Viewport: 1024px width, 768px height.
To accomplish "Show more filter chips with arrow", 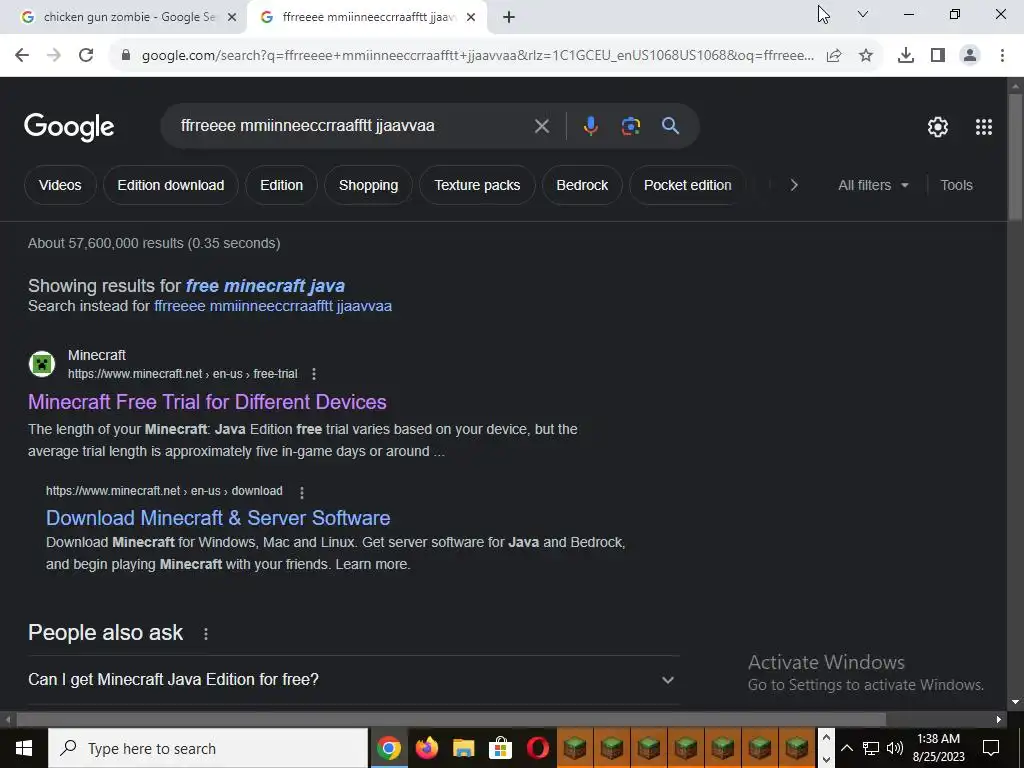I will (x=794, y=185).
